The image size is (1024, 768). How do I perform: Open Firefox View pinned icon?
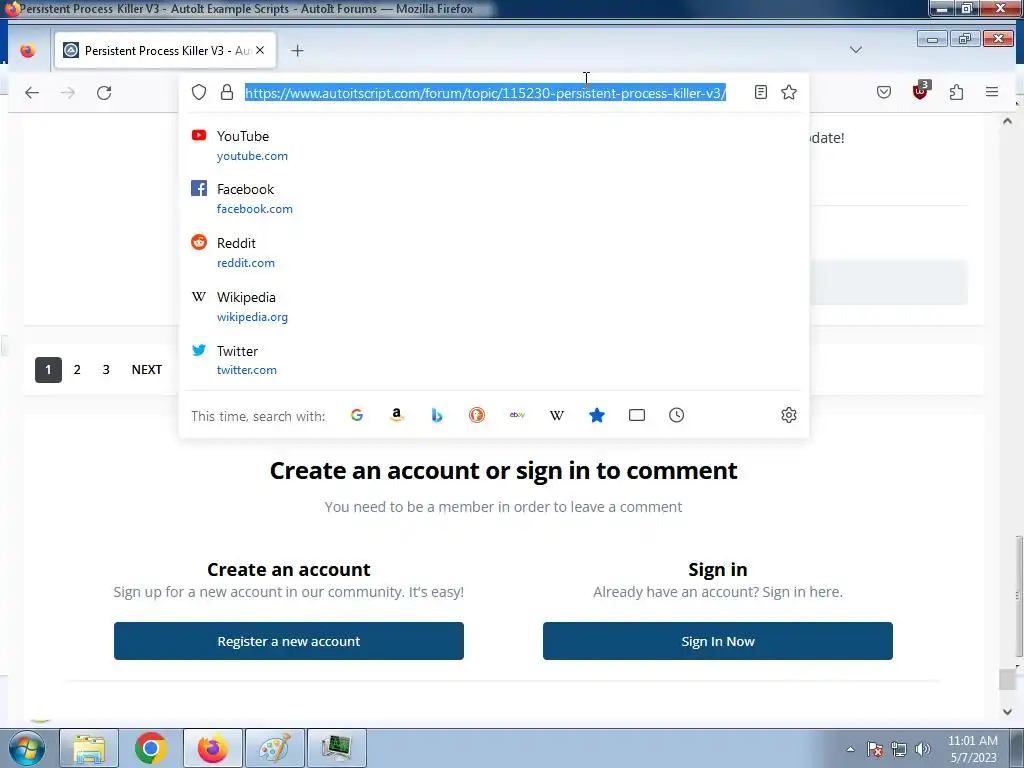(x=27, y=50)
